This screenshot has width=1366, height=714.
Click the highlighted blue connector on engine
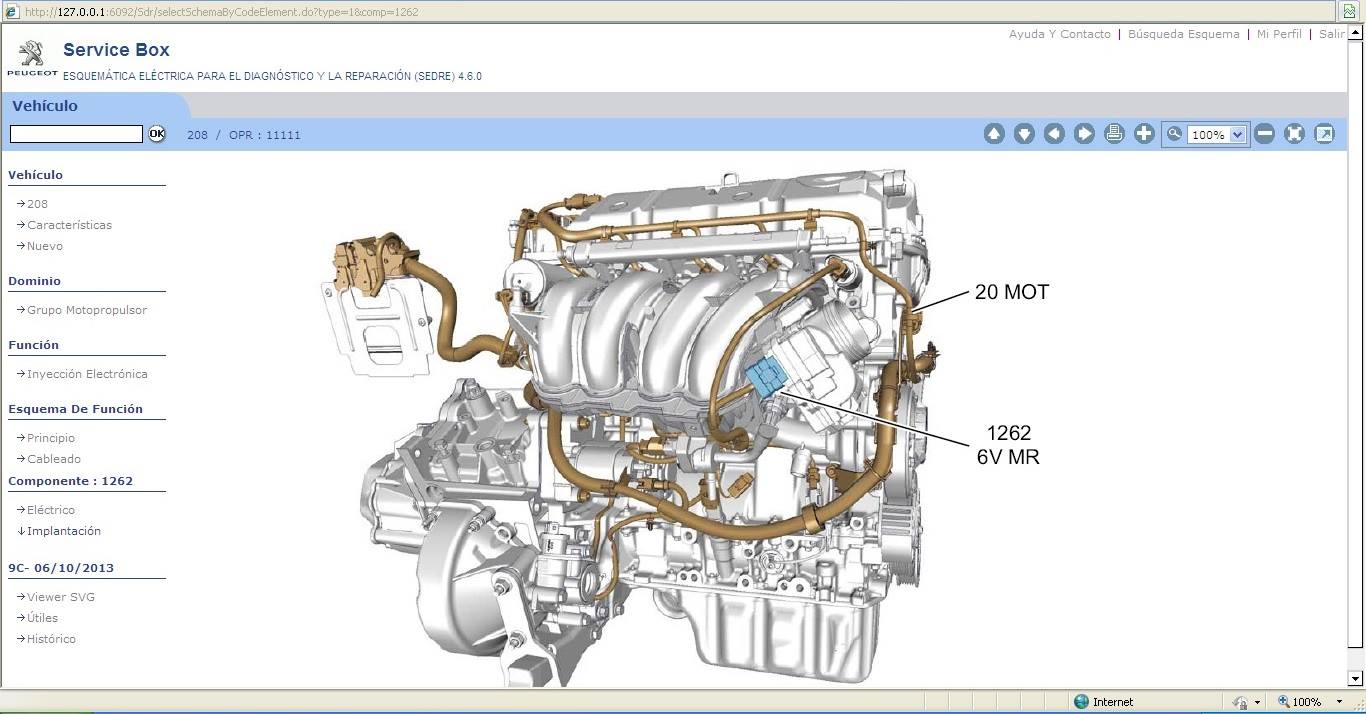[767, 378]
